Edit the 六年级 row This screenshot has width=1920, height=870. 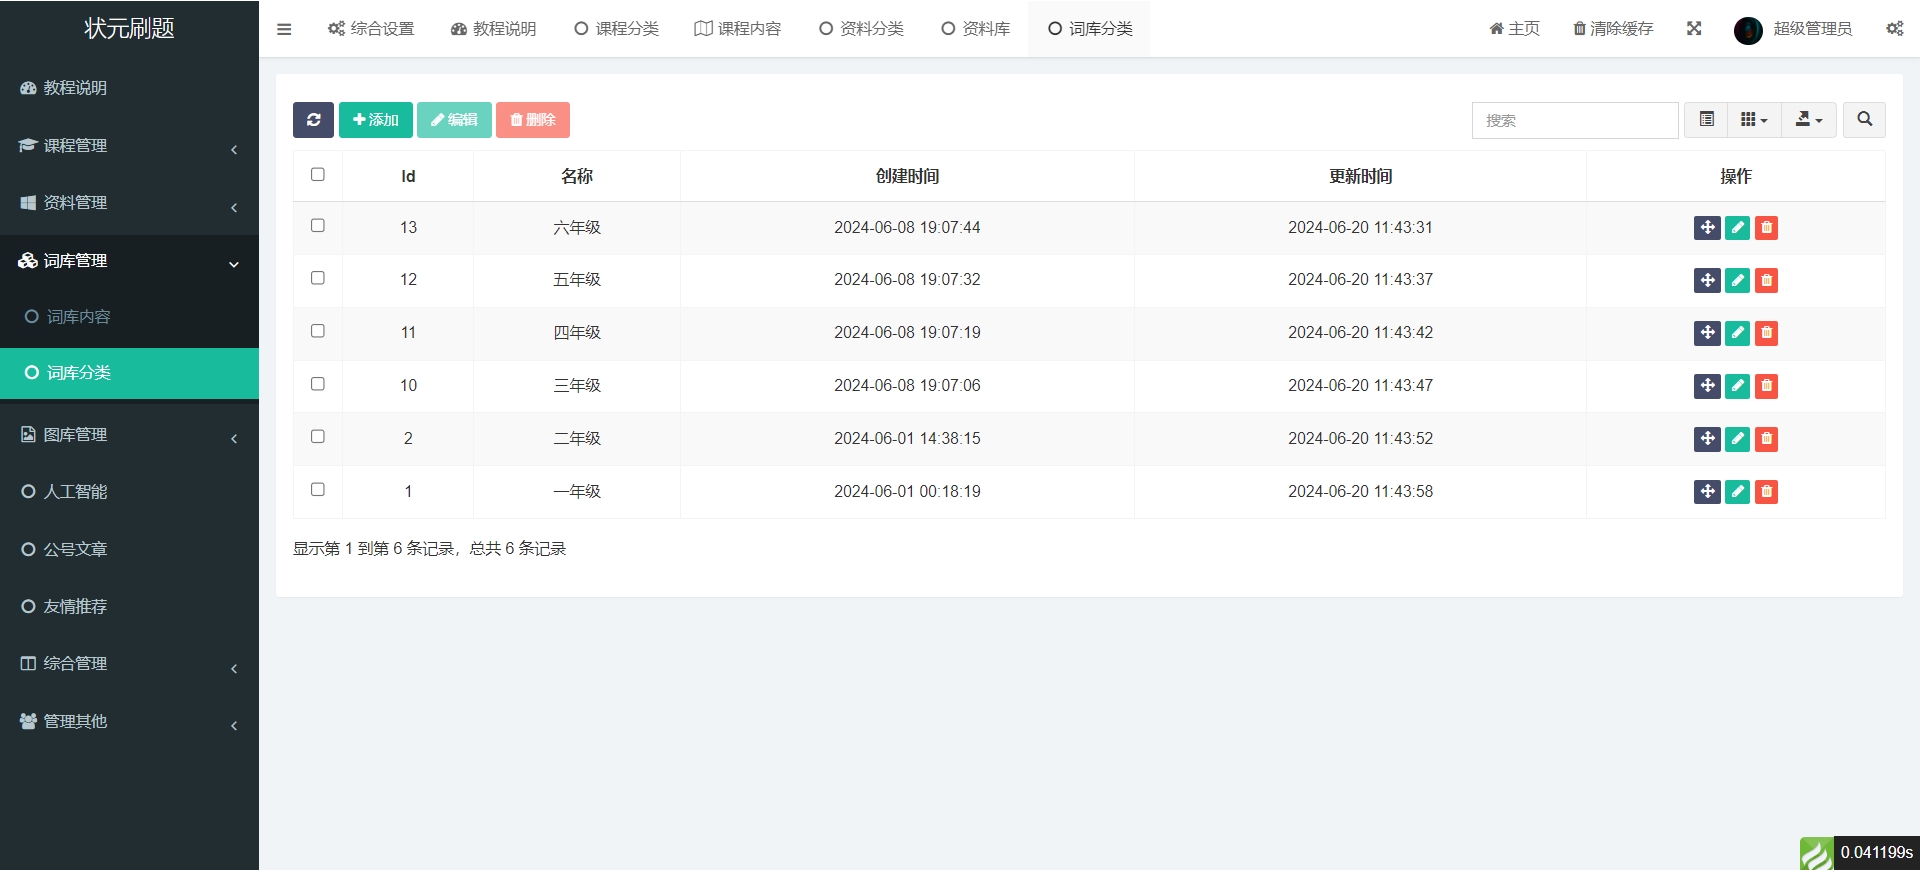(x=1738, y=228)
